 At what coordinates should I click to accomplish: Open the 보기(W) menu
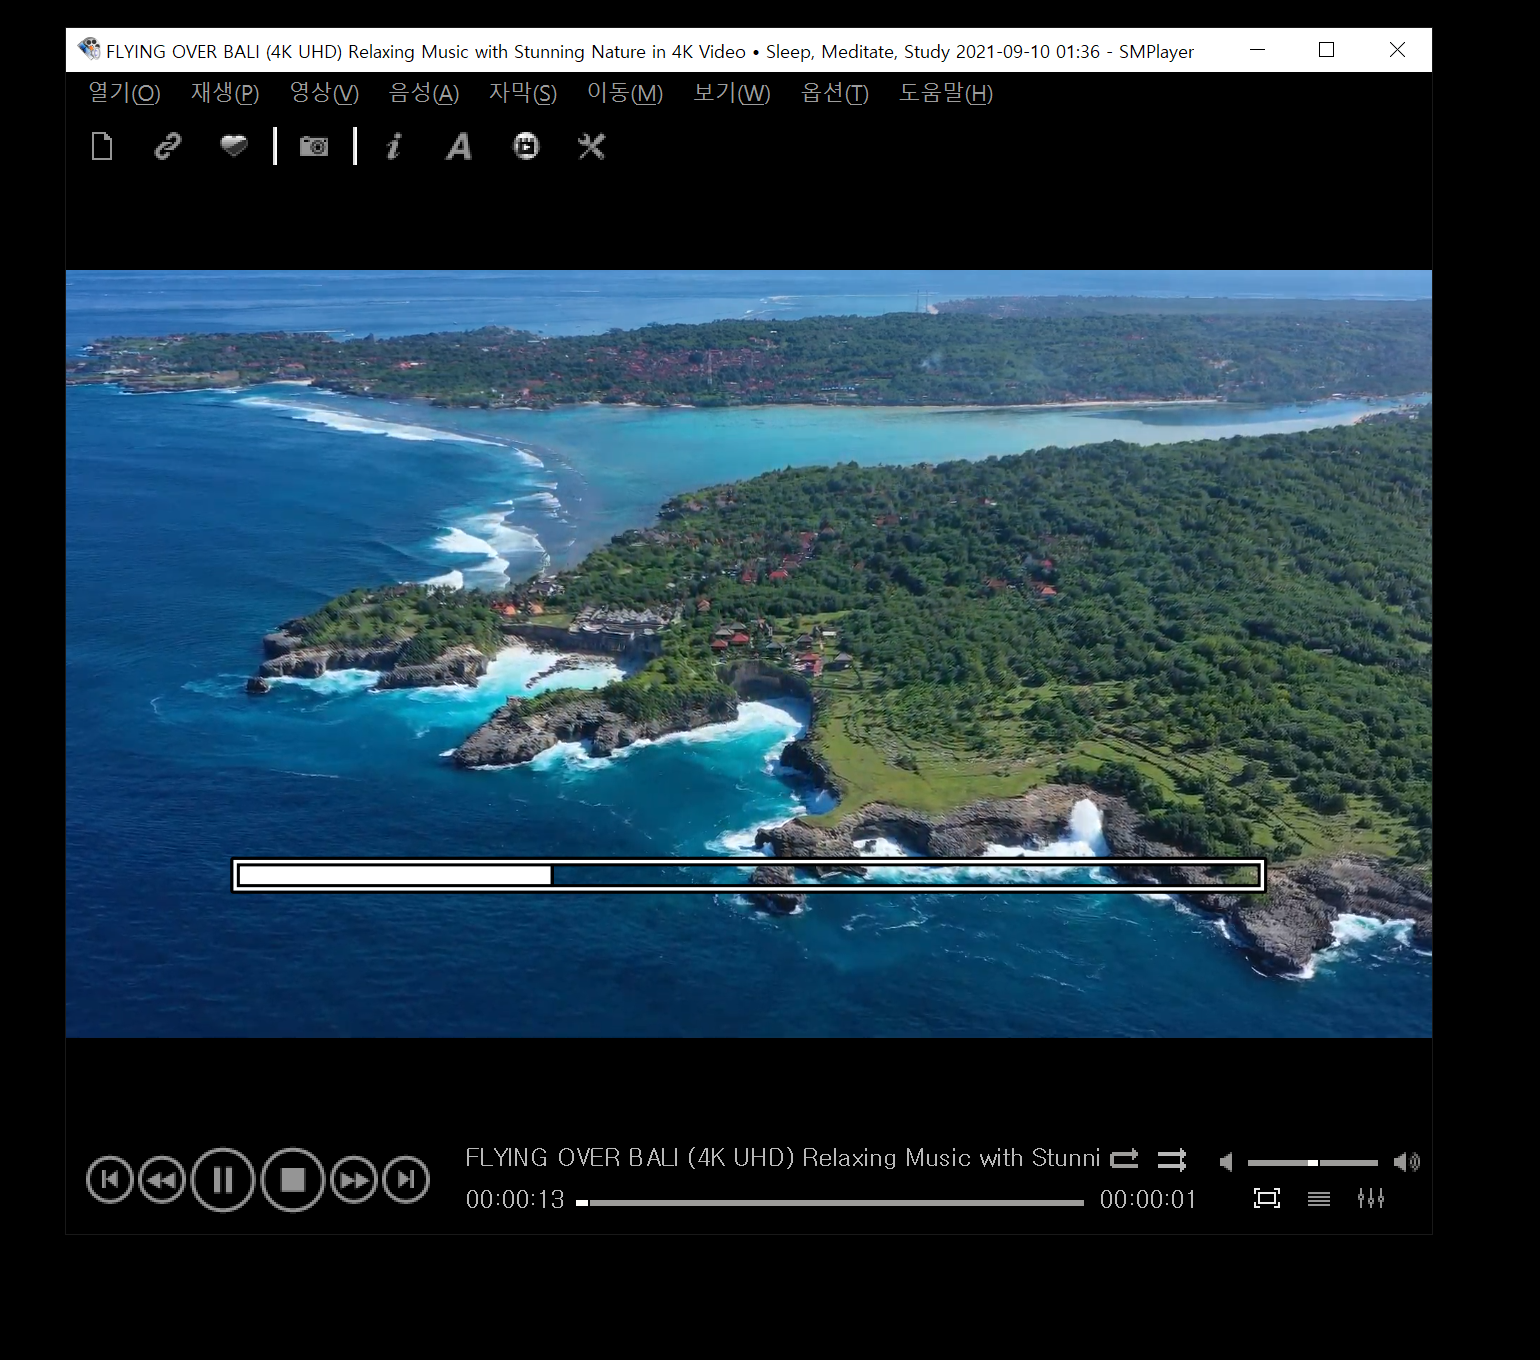(x=732, y=93)
